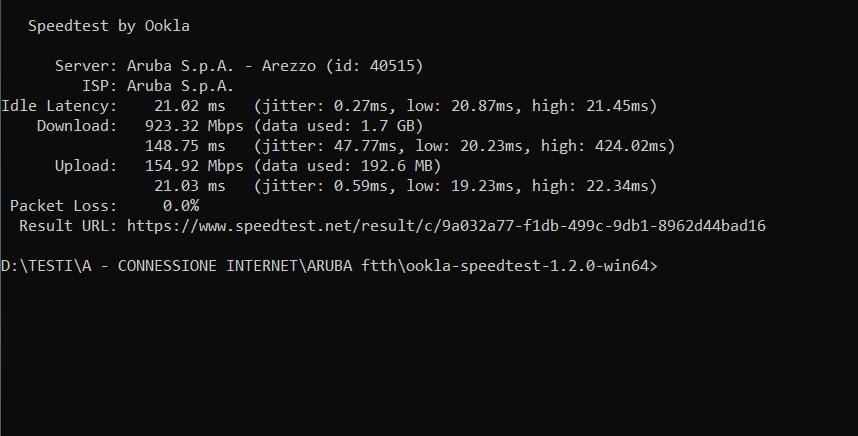The height and width of the screenshot is (436, 858).
Task: Click the packet loss value 0.0%
Action: coord(181,205)
